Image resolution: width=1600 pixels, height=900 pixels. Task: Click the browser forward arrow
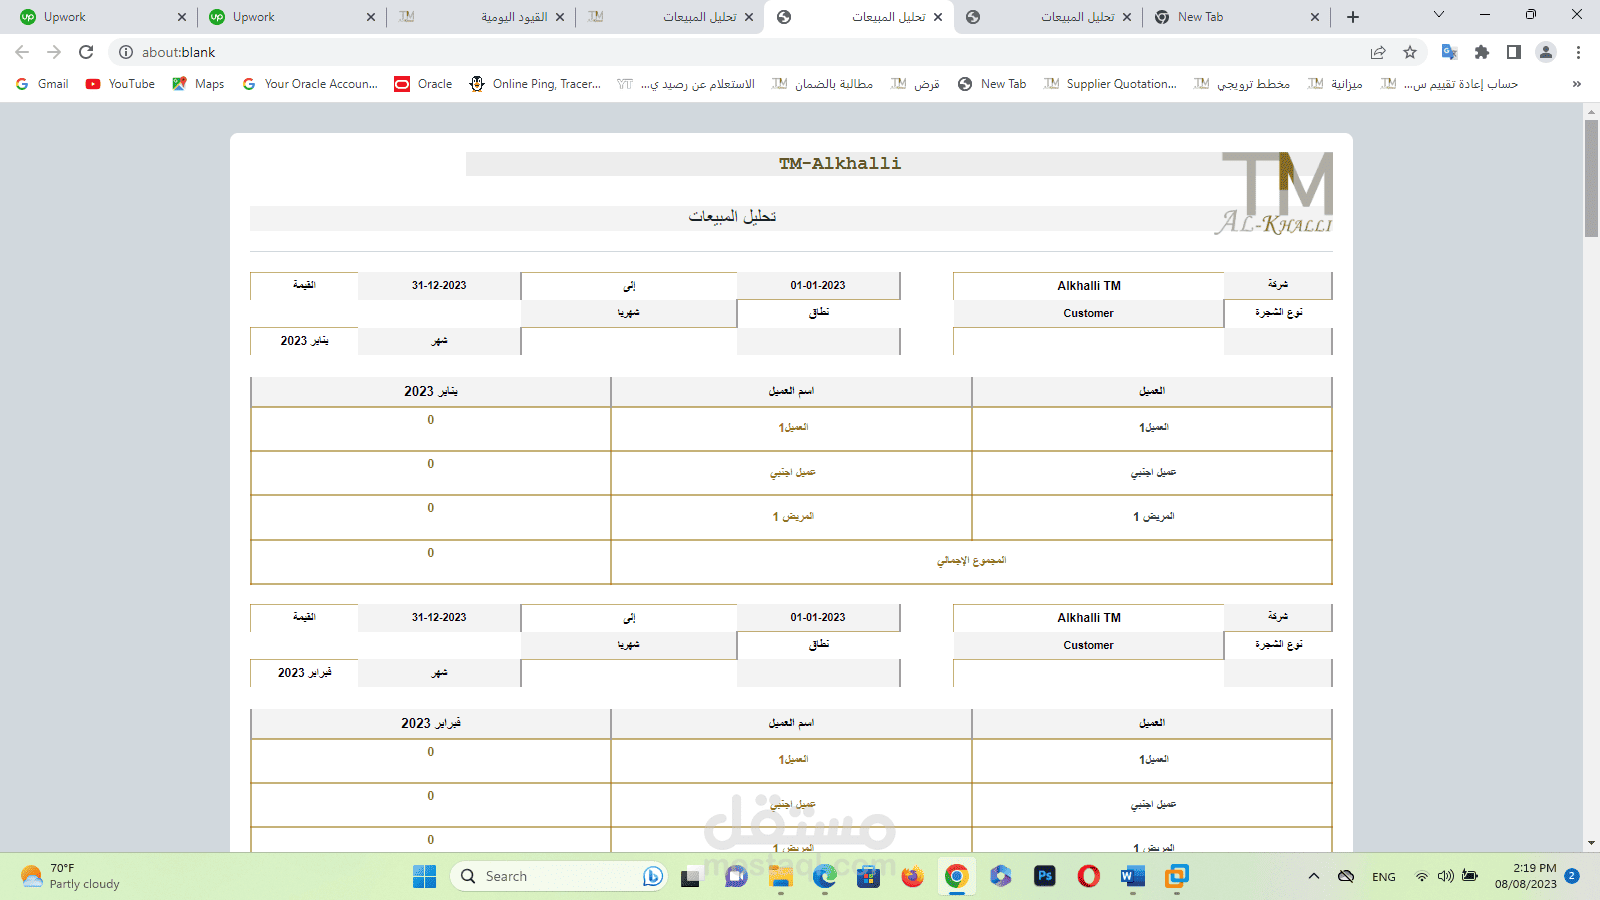click(54, 52)
